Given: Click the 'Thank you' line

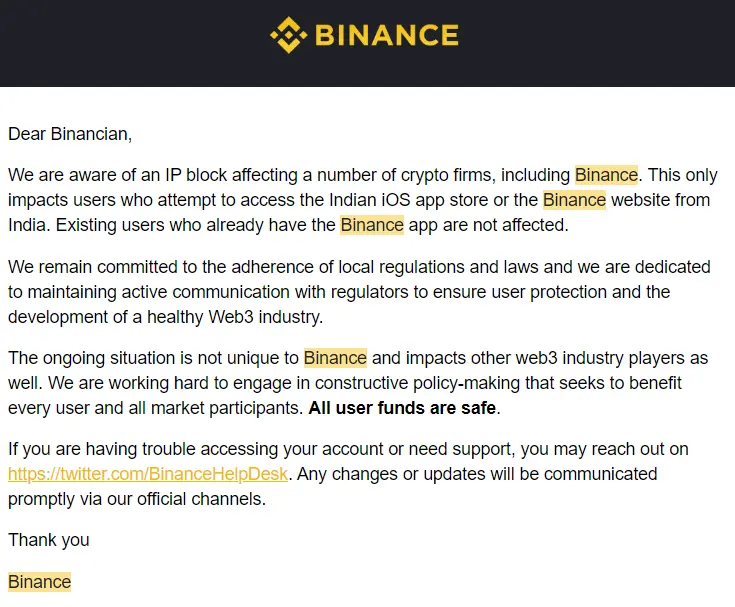Looking at the screenshot, I should (x=49, y=540).
